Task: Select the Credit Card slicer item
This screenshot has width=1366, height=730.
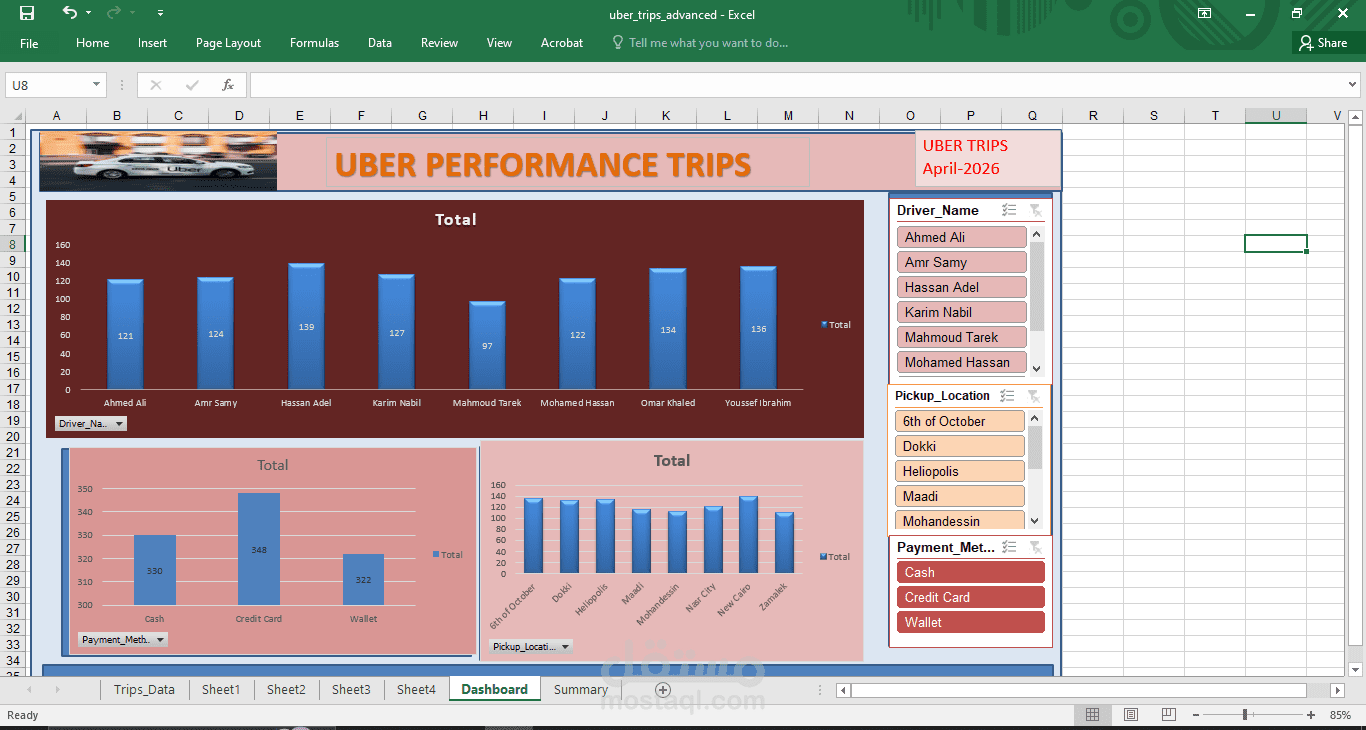Action: tap(971, 597)
